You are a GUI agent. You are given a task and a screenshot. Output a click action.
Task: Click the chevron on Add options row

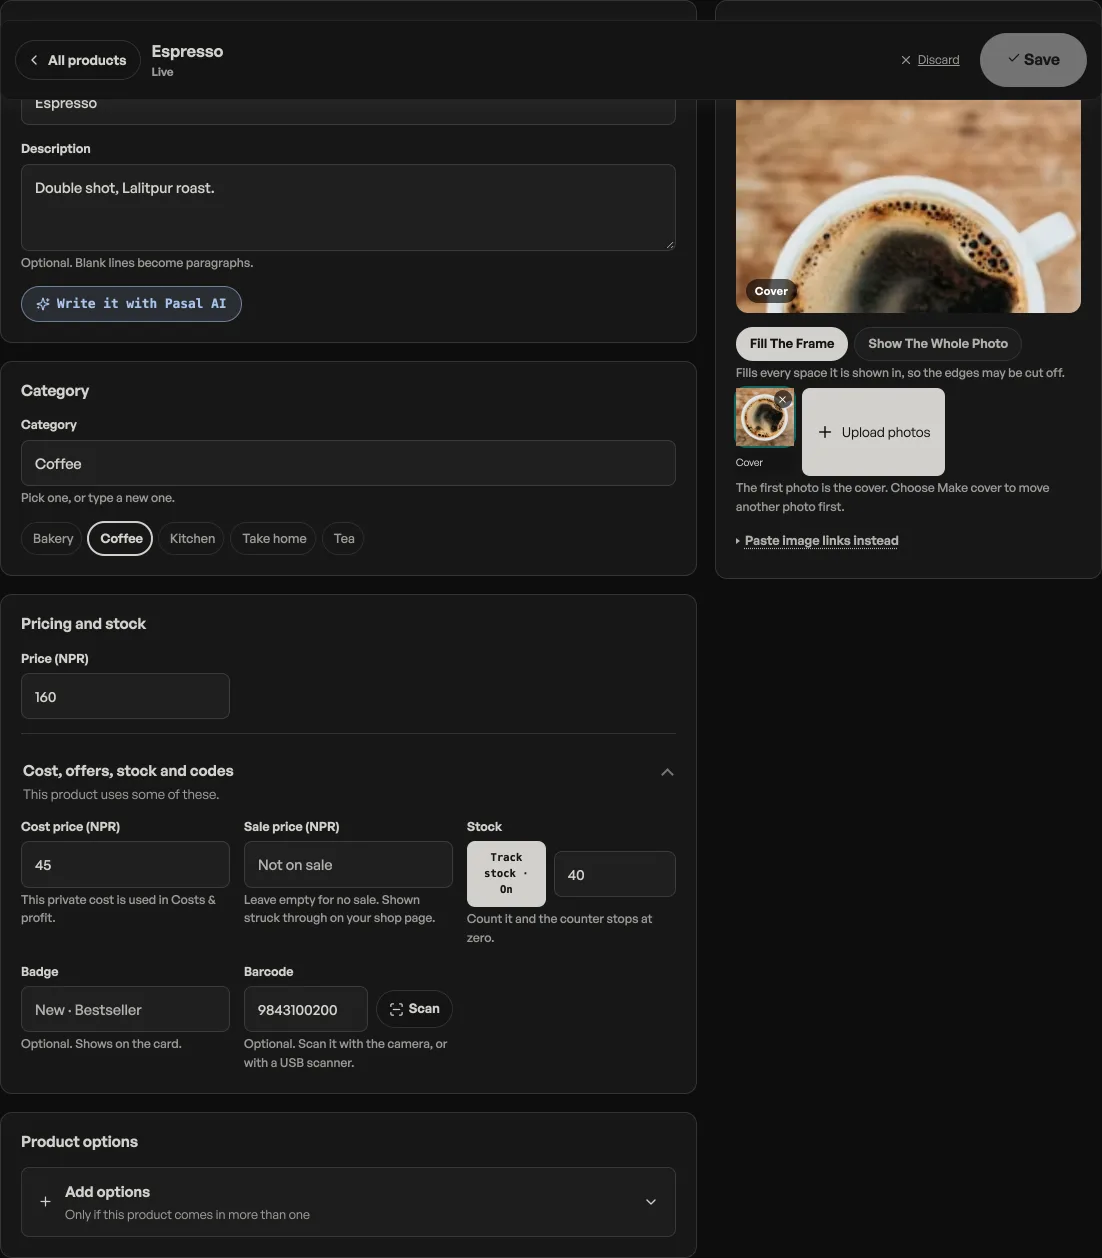pyautogui.click(x=651, y=1202)
